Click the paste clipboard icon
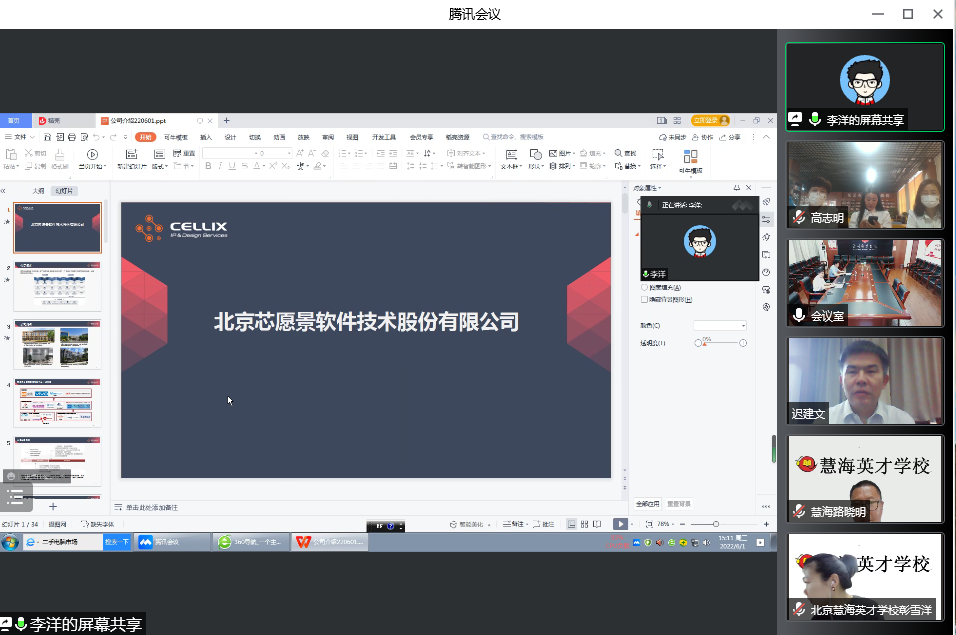Screen dimensions: 956x635 (12, 155)
